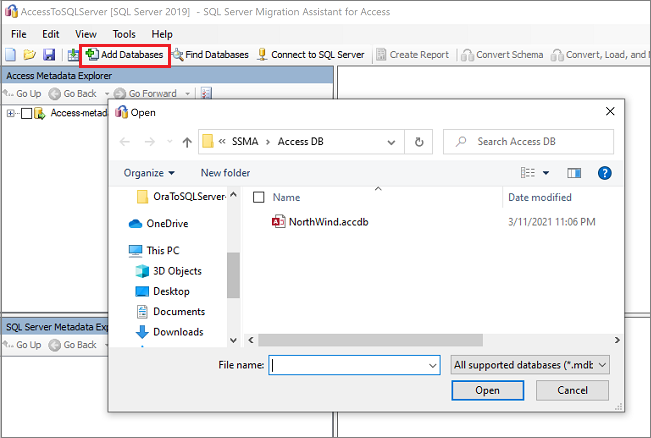Open the Organize dropdown menu
The width and height of the screenshot is (651, 438).
pyautogui.click(x=149, y=173)
